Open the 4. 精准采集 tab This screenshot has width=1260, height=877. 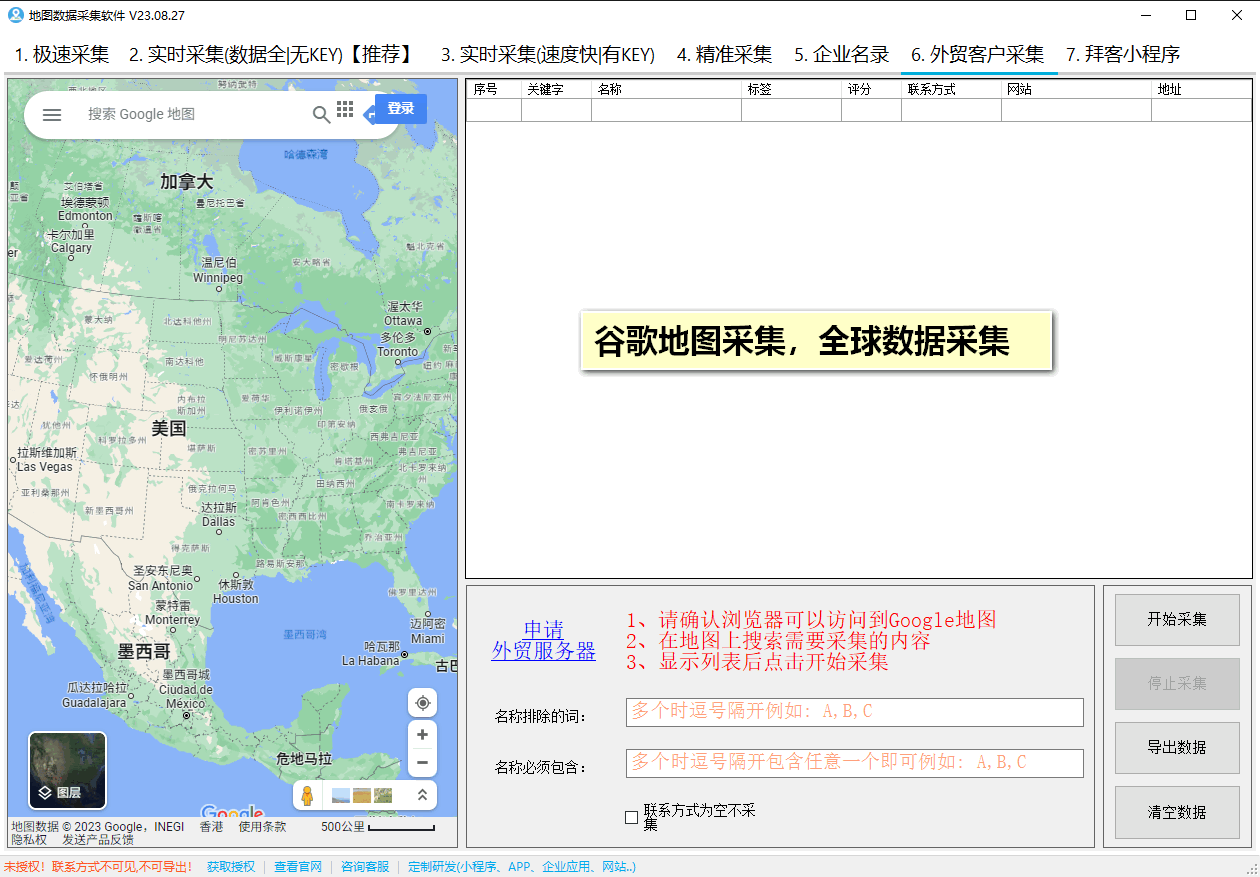725,55
